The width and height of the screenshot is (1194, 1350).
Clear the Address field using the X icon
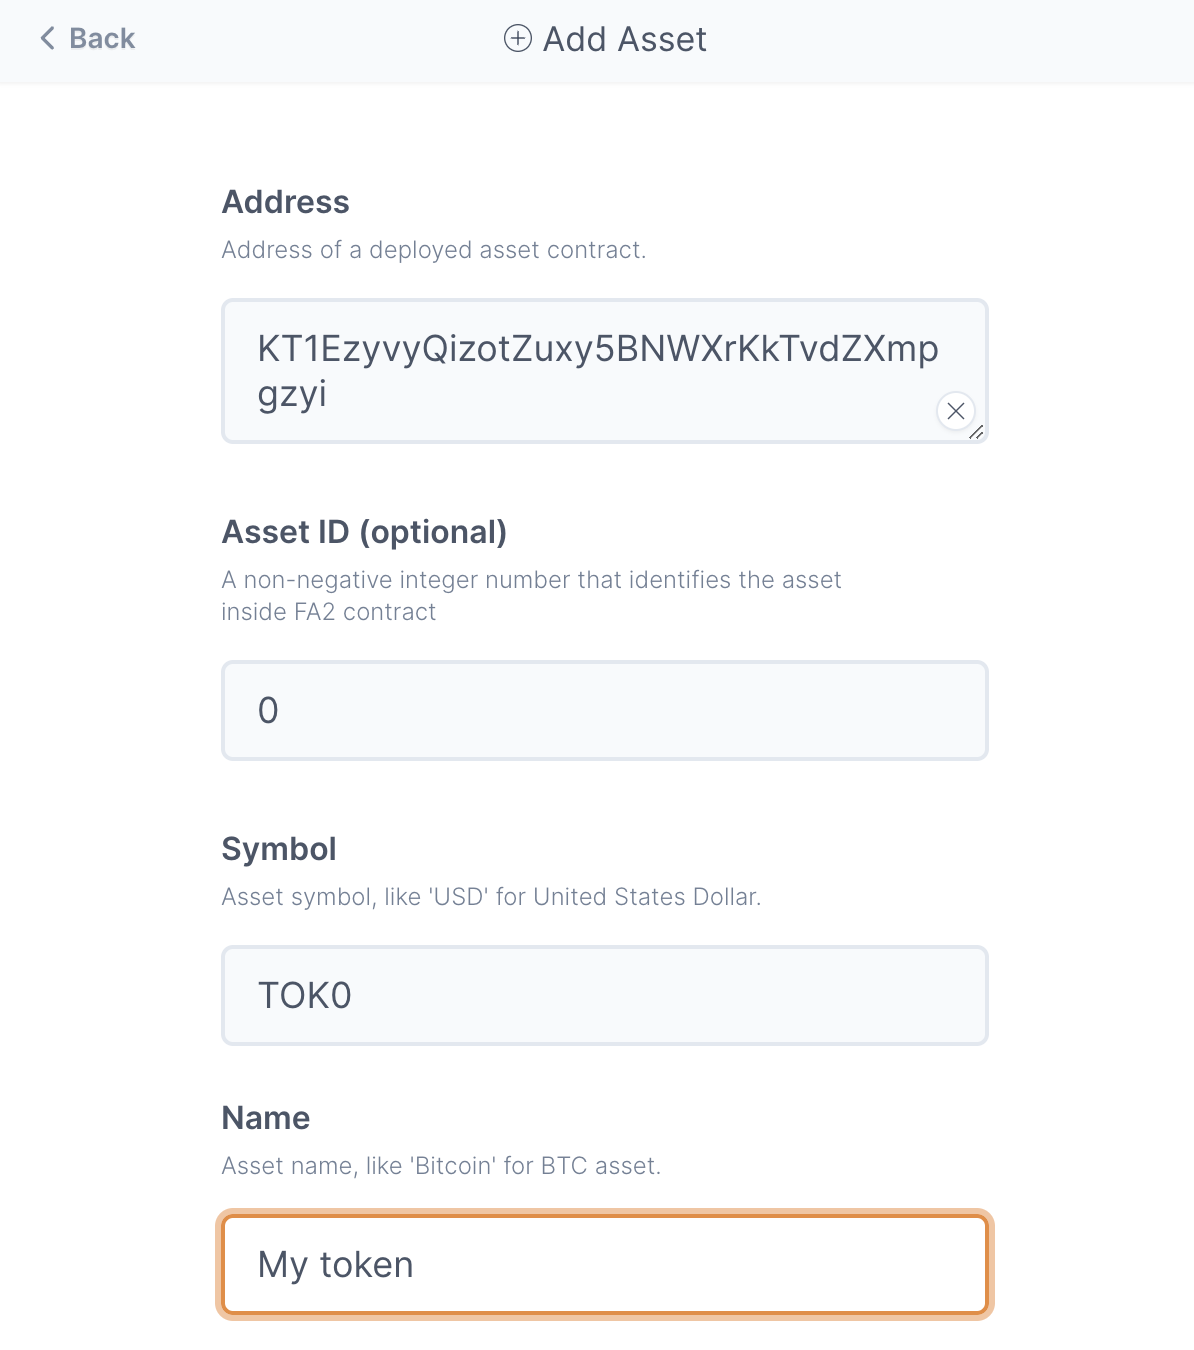coord(955,411)
